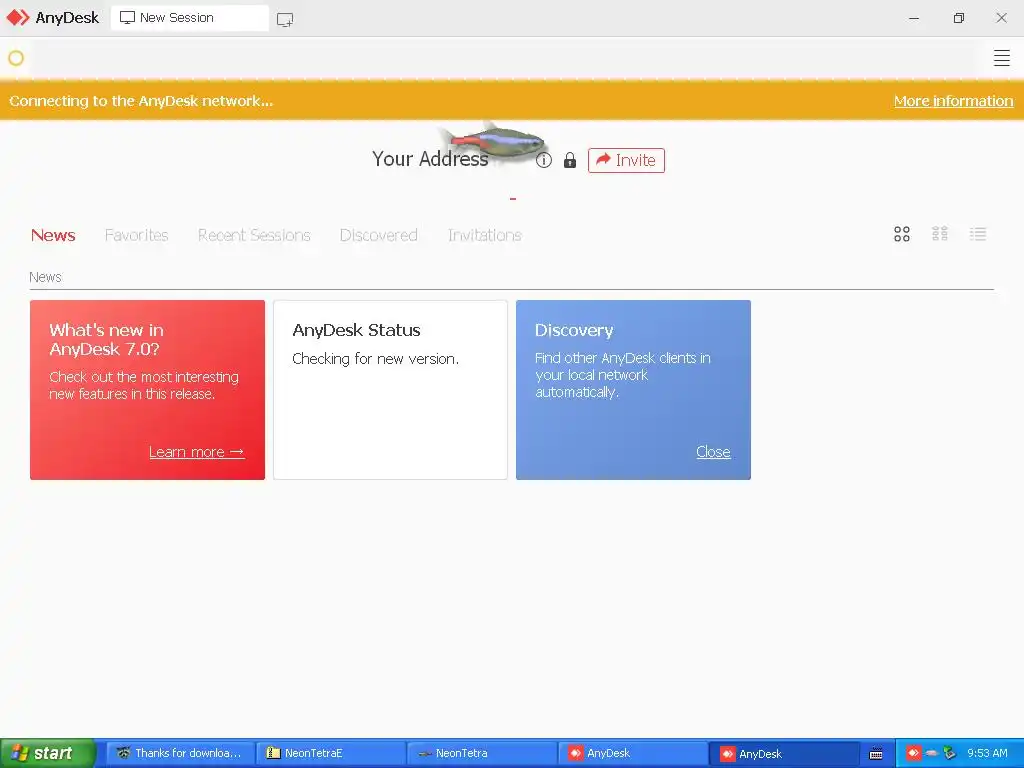The image size is (1024, 768).
Task: Close the Discovery card
Action: [x=713, y=452]
